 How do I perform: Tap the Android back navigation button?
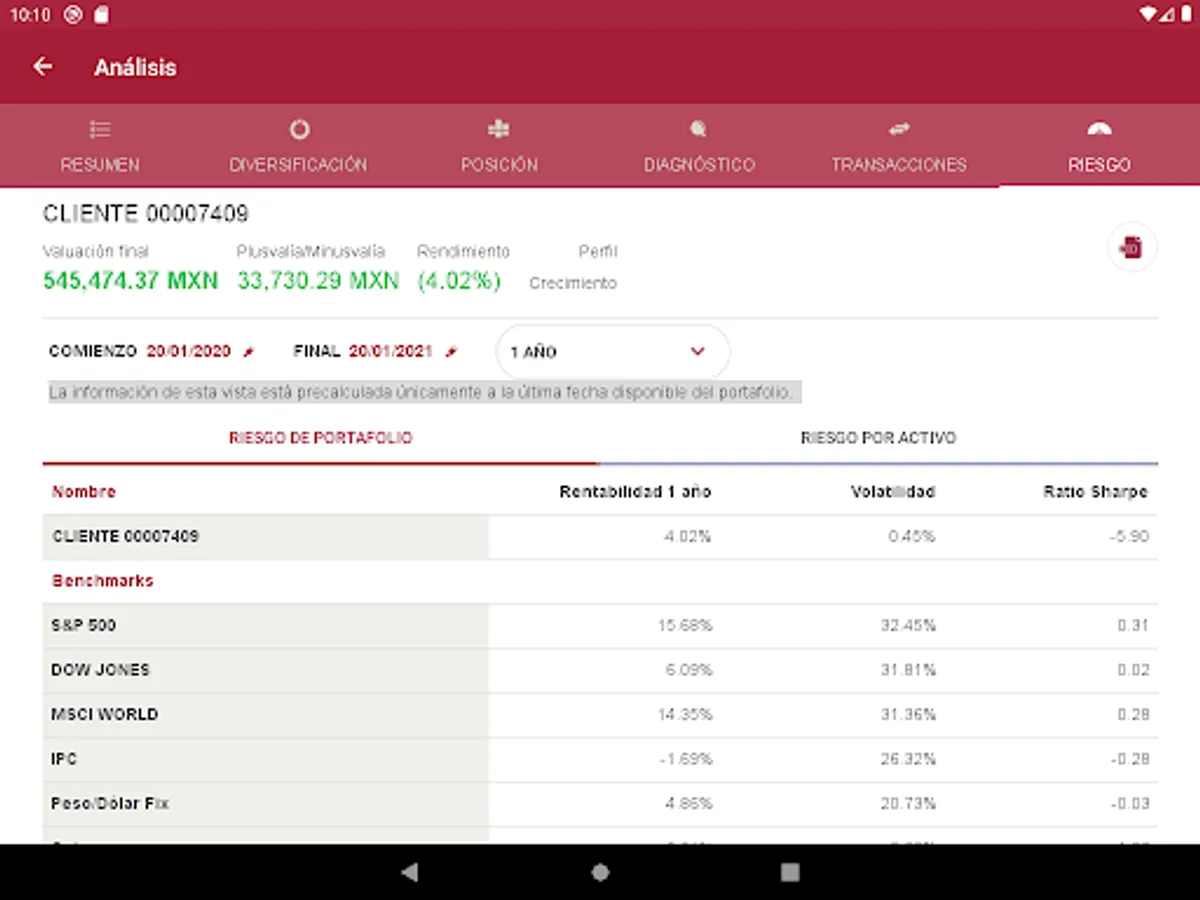point(409,872)
